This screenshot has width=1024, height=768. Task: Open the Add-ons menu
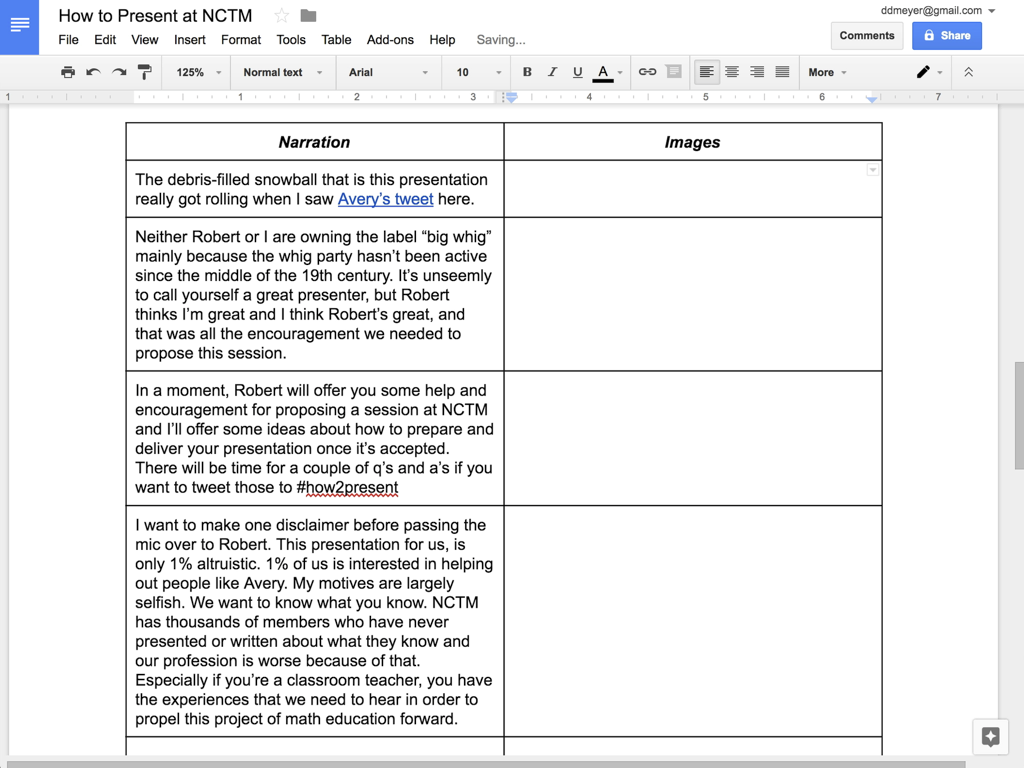coord(390,40)
